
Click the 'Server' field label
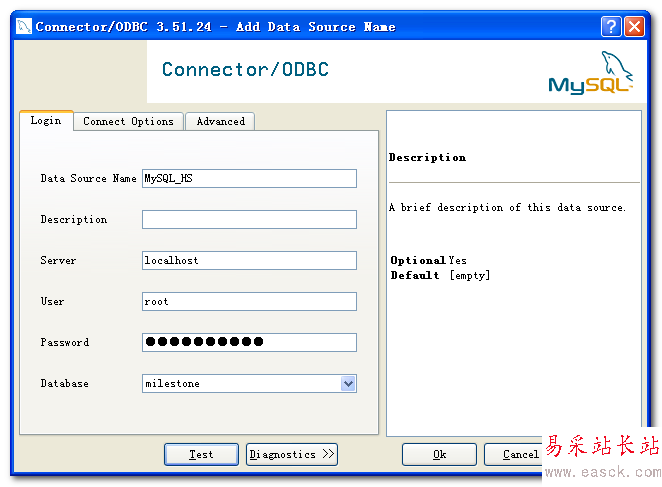[x=58, y=261]
